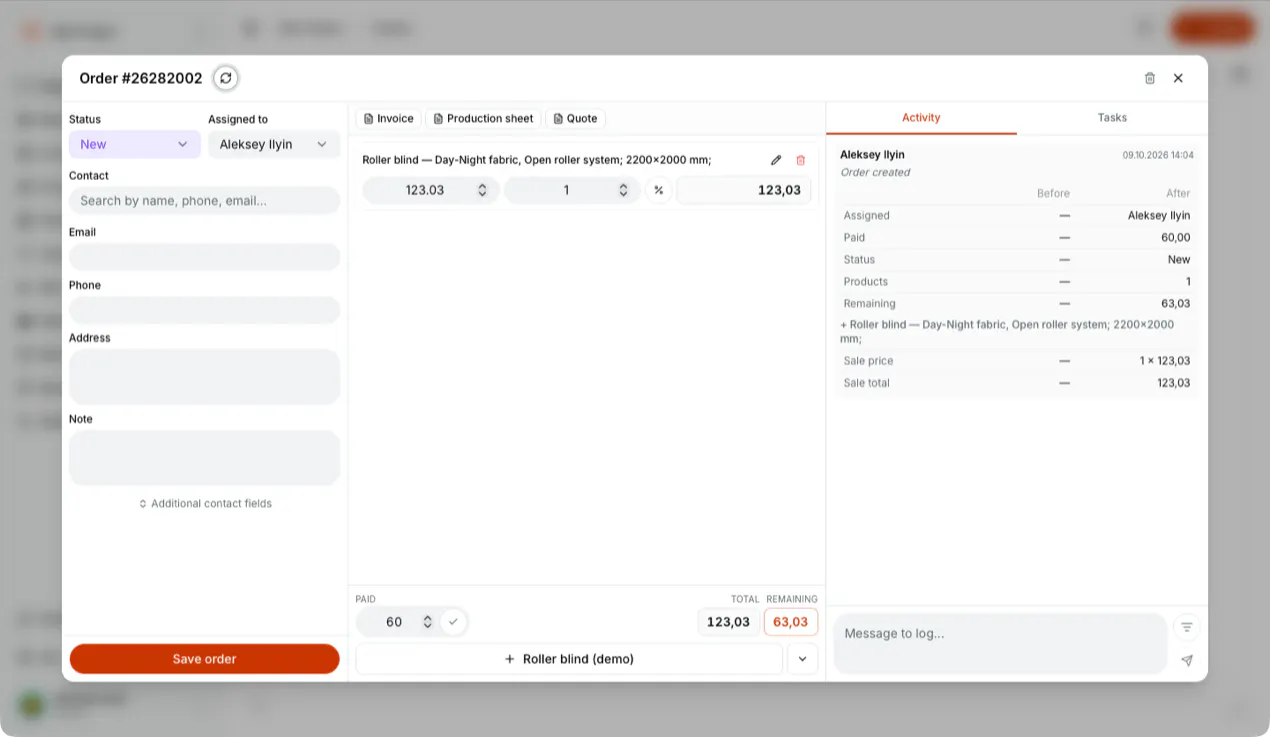Open the Status dropdown showing New
Viewport: 1270px width, 737px height.
pyautogui.click(x=135, y=144)
